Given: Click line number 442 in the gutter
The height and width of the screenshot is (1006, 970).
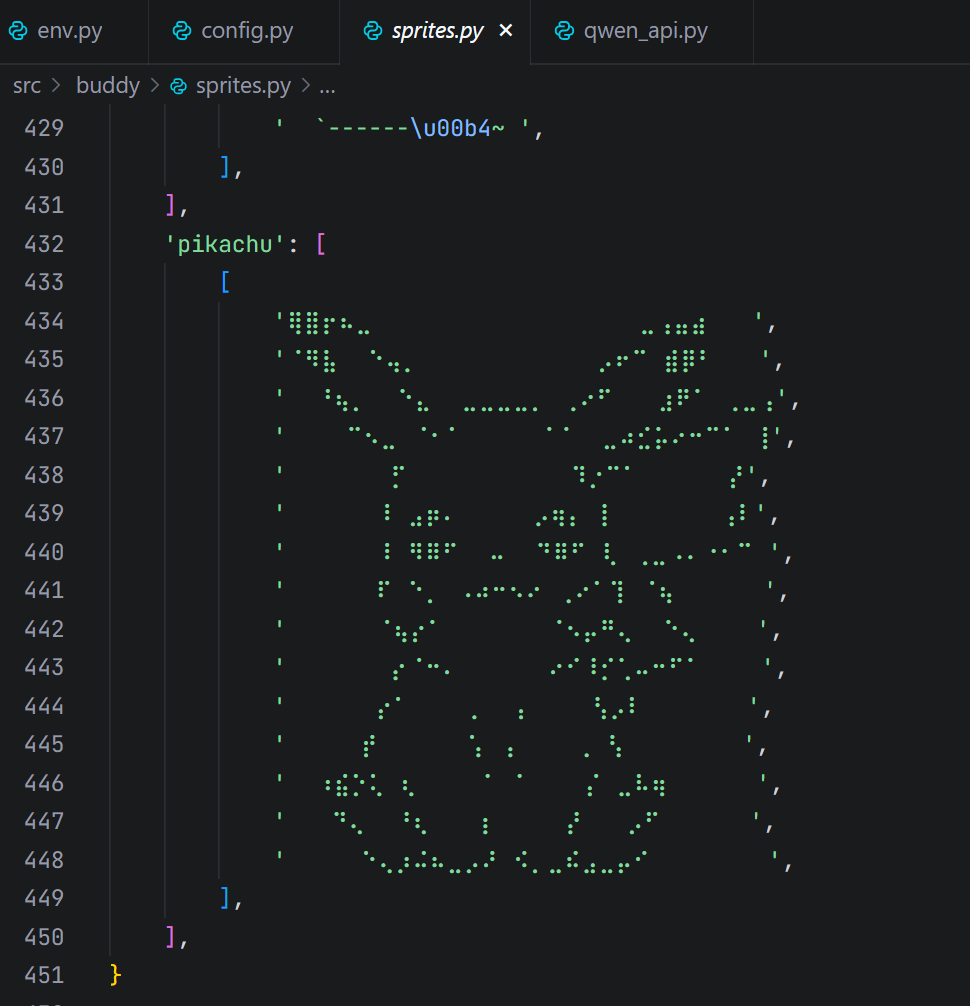Looking at the screenshot, I should (x=44, y=629).
